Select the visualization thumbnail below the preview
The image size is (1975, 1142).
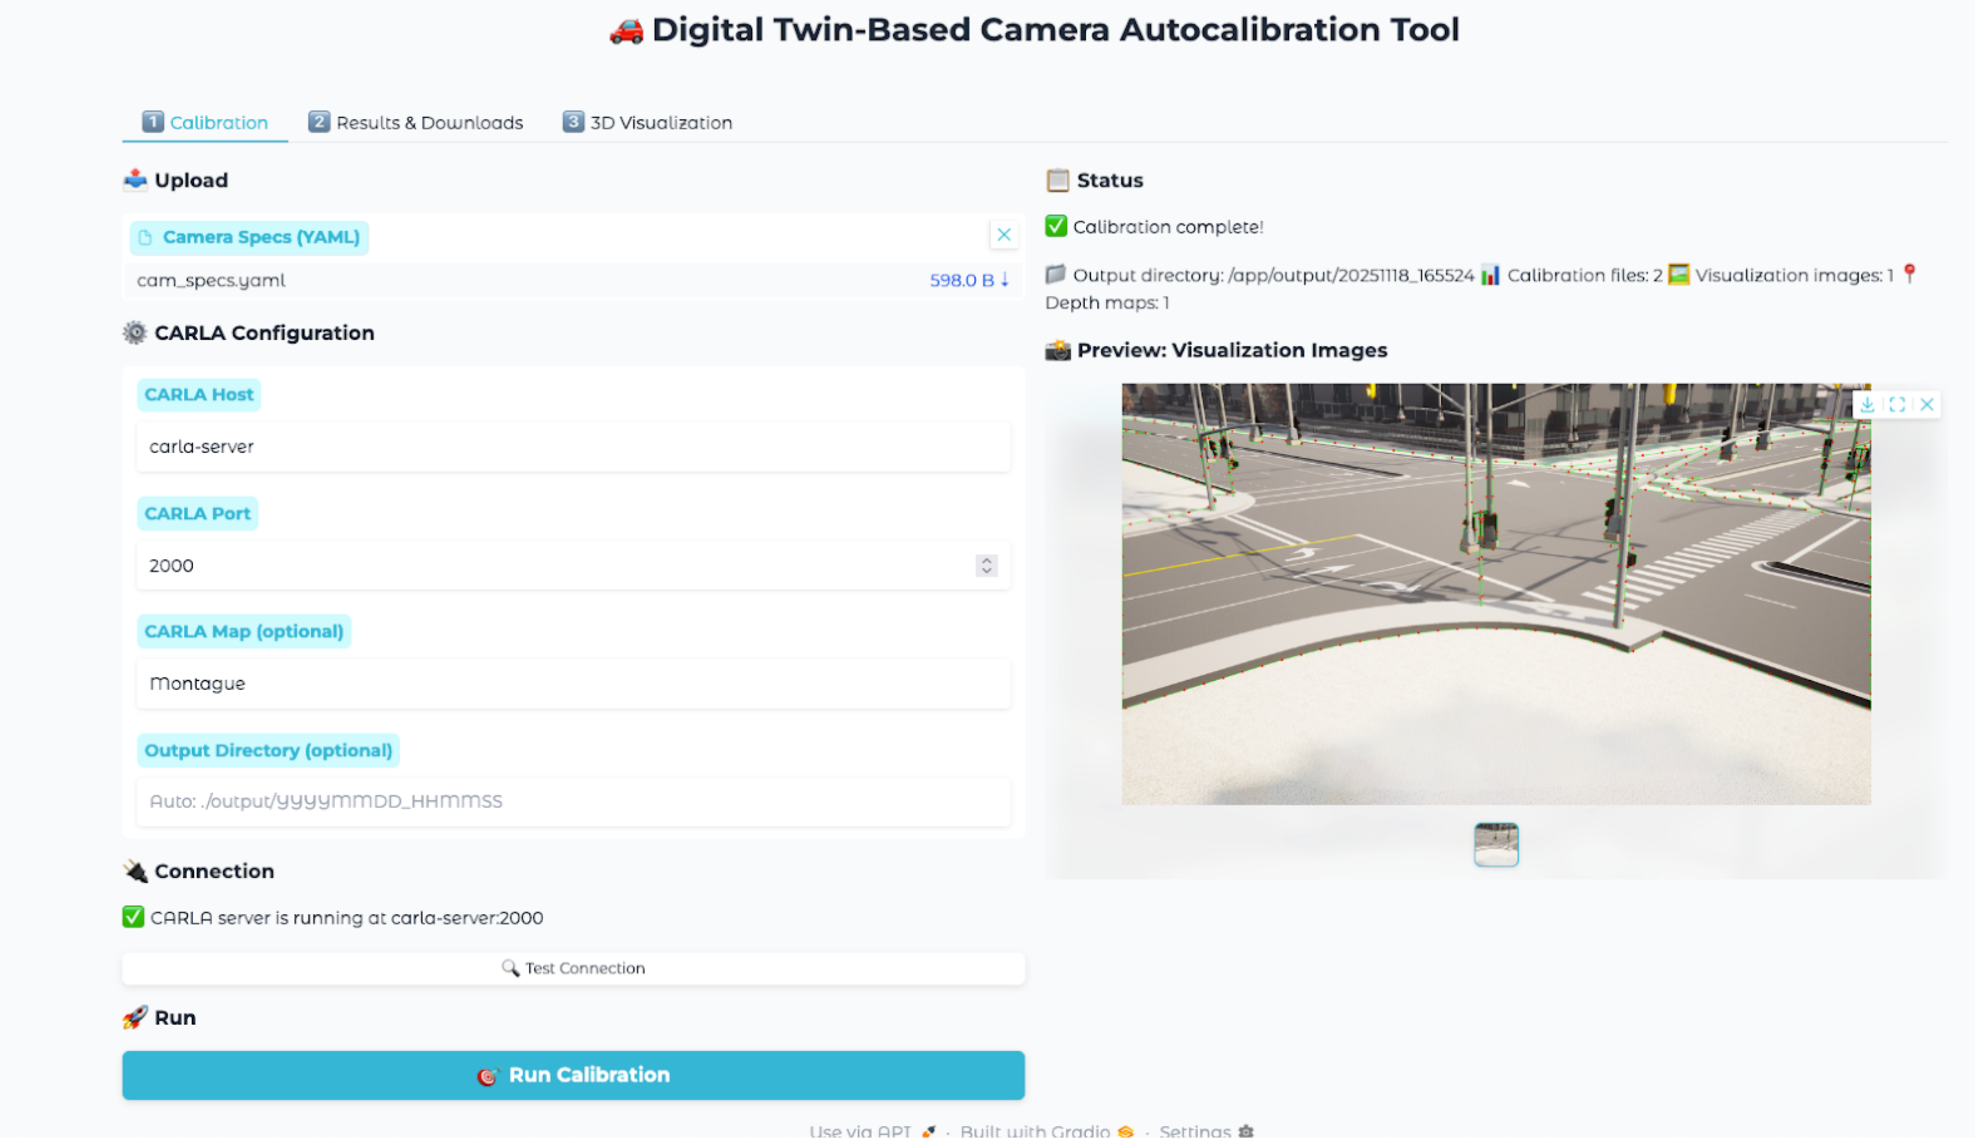1496,844
